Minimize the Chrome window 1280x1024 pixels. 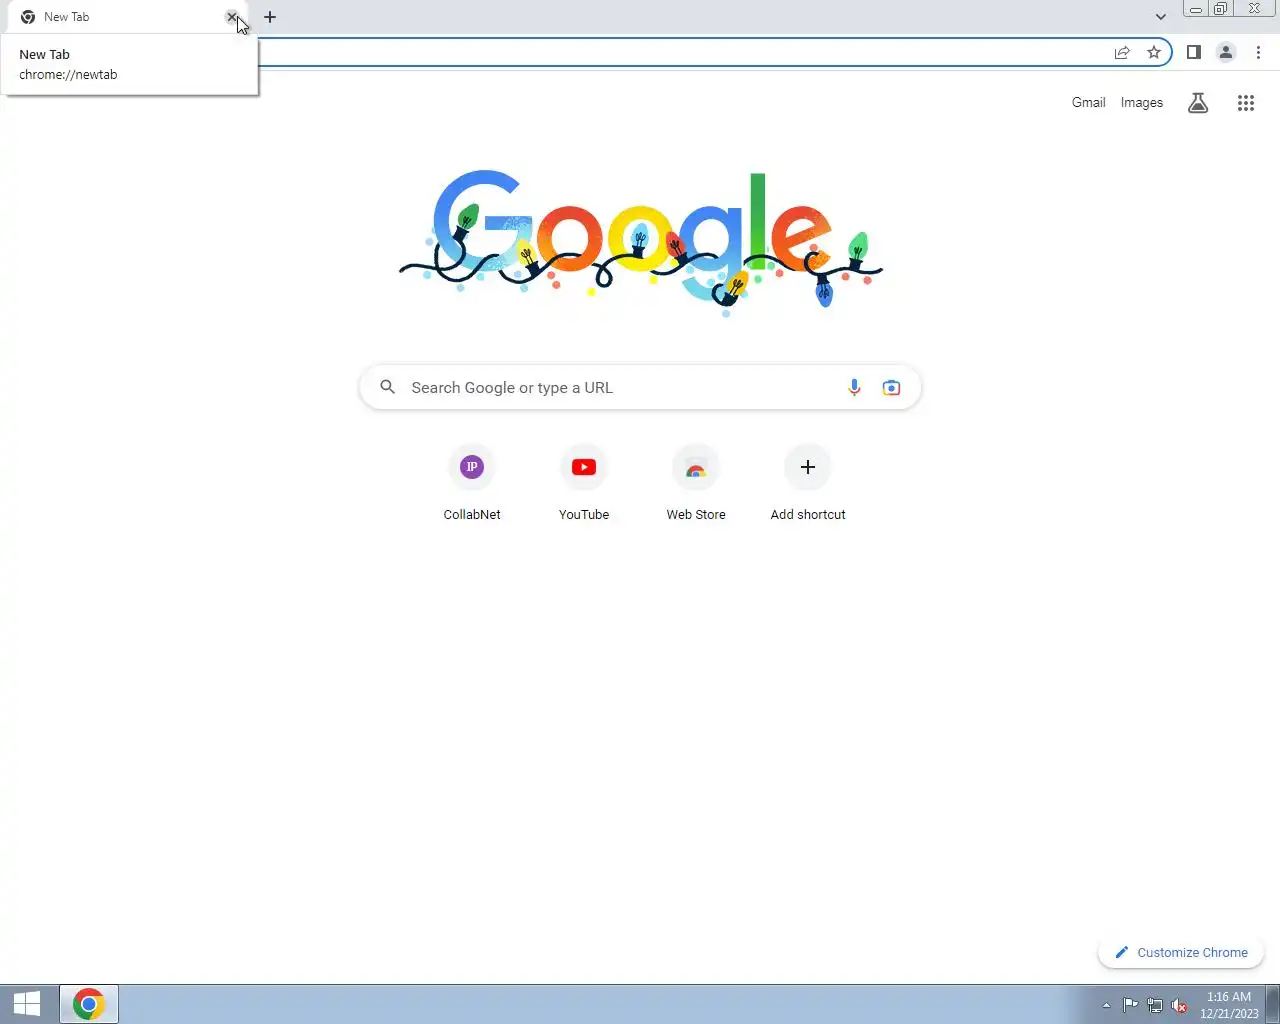click(1195, 9)
